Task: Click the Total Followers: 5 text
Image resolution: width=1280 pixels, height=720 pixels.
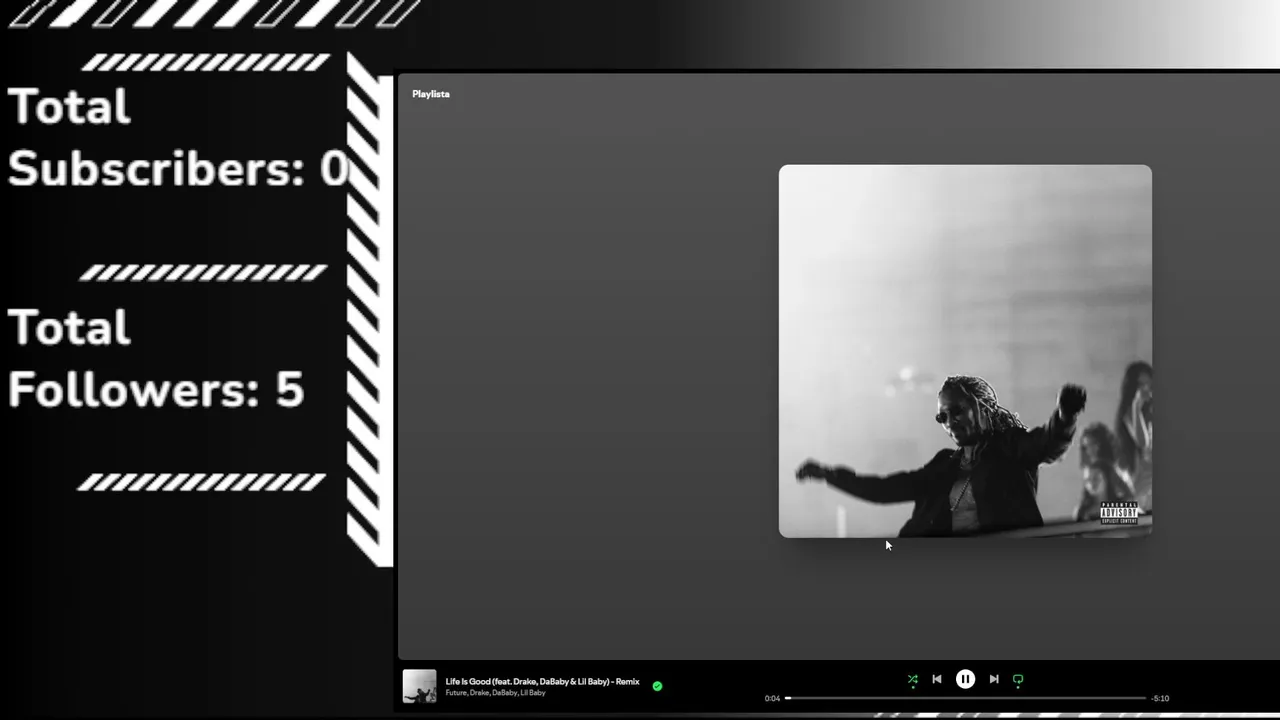Action: coord(156,358)
